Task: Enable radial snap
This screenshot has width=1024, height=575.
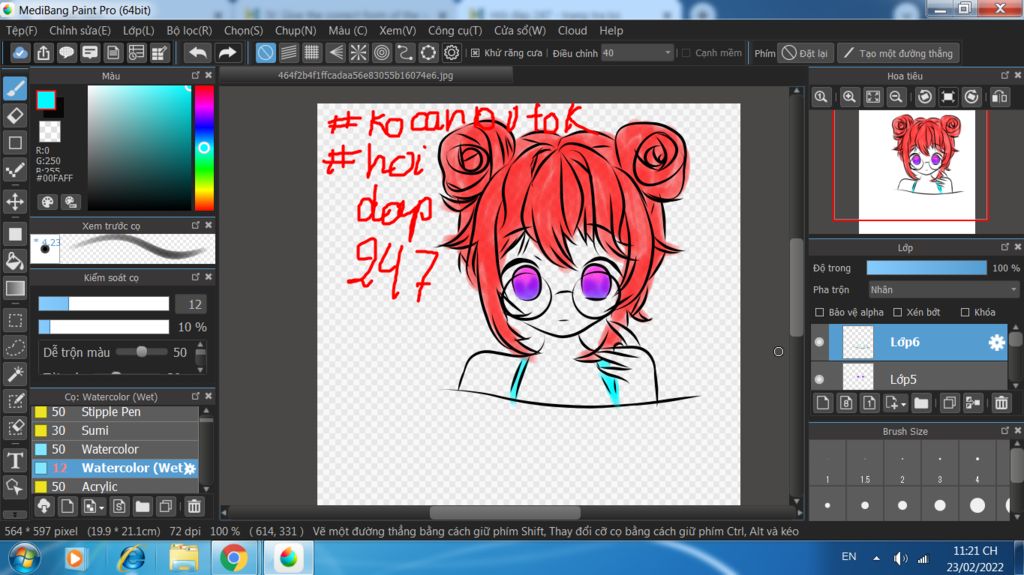Action: coord(359,53)
